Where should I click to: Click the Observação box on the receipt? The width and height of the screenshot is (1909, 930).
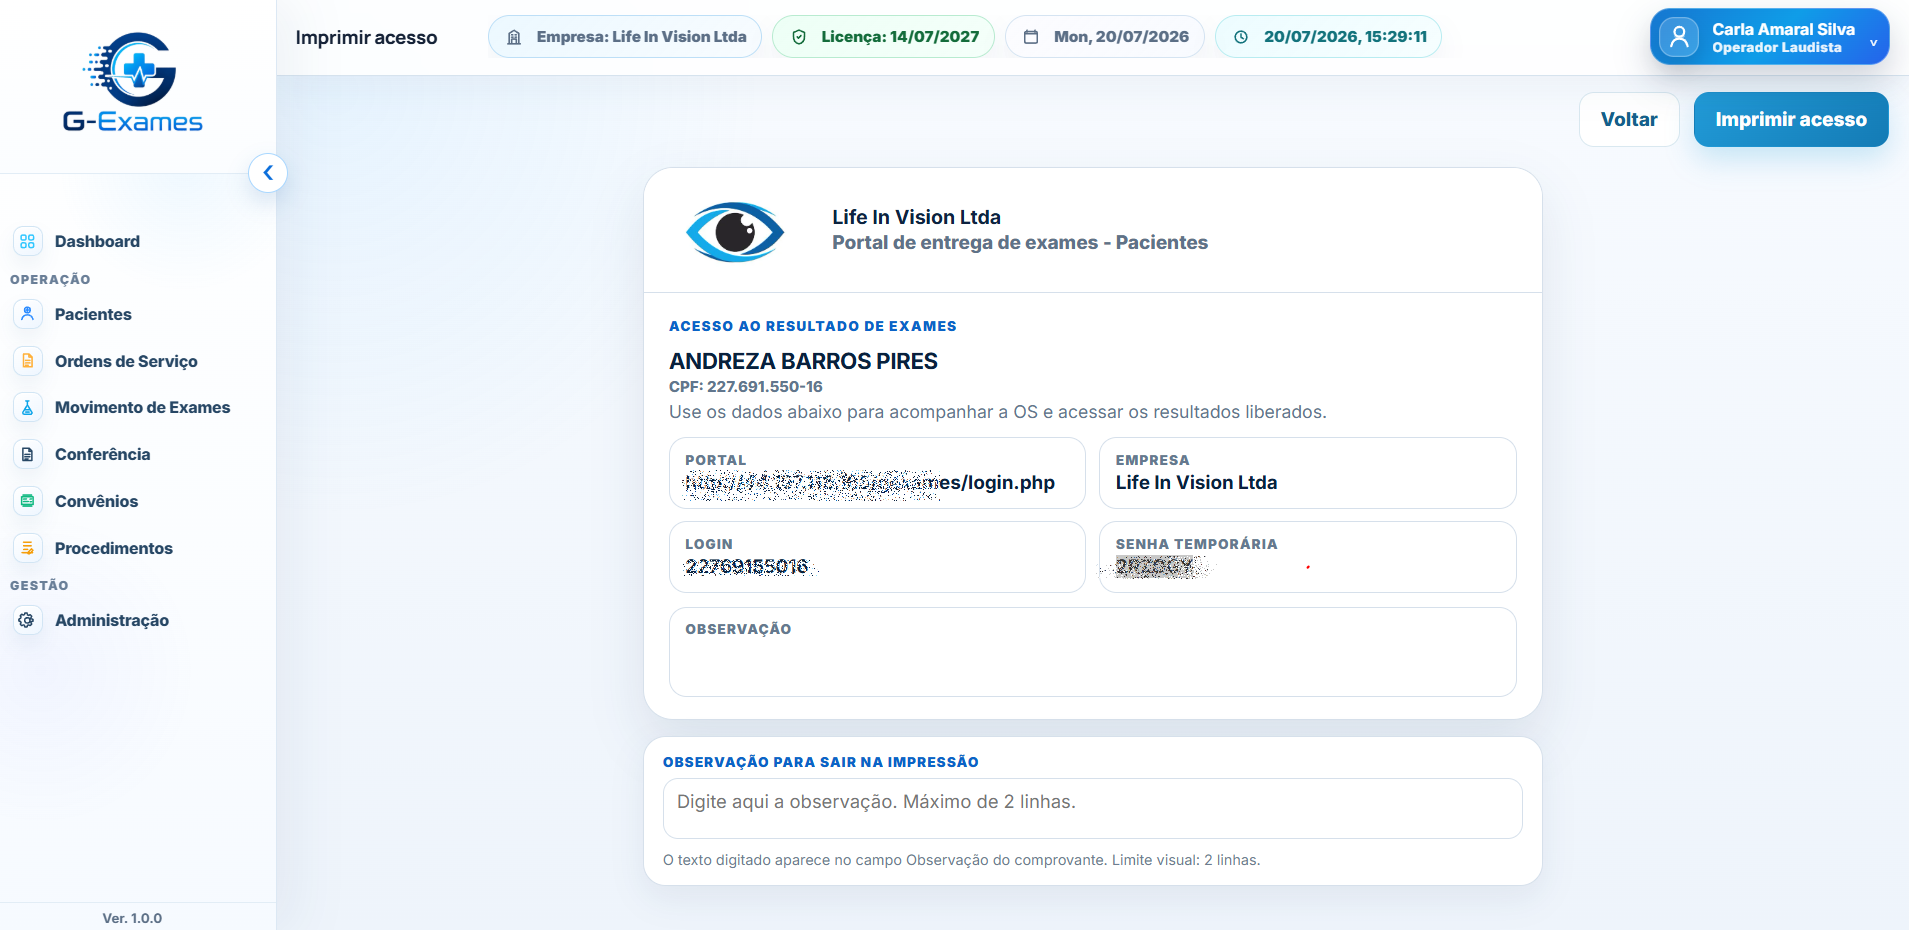[1092, 652]
